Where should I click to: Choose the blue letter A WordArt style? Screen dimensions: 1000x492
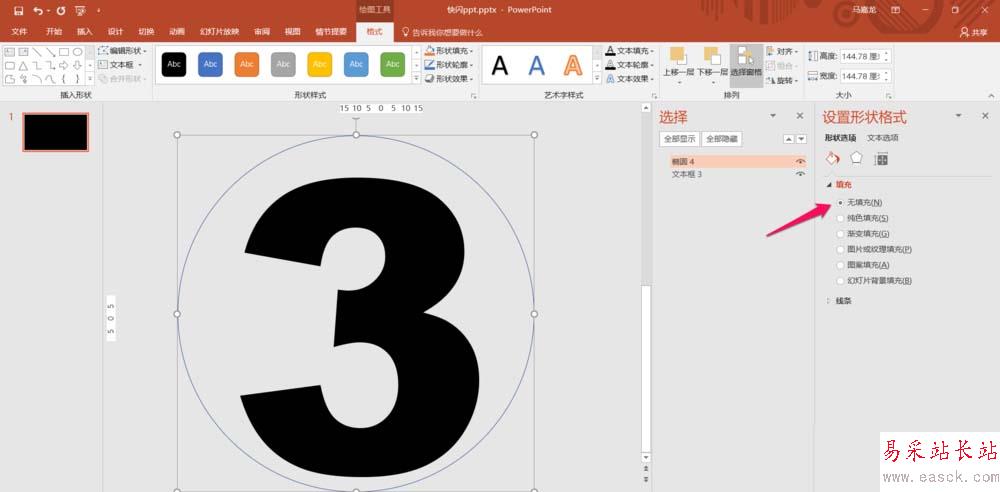click(537, 64)
